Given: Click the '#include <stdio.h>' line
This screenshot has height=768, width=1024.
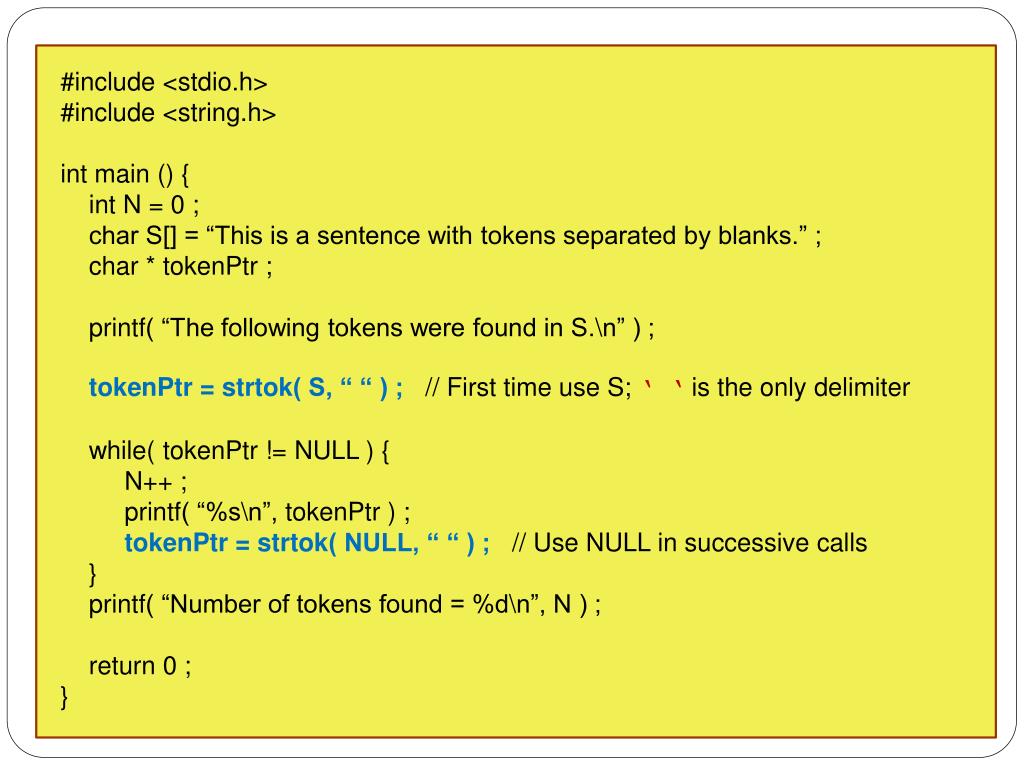Looking at the screenshot, I should 164,82.
